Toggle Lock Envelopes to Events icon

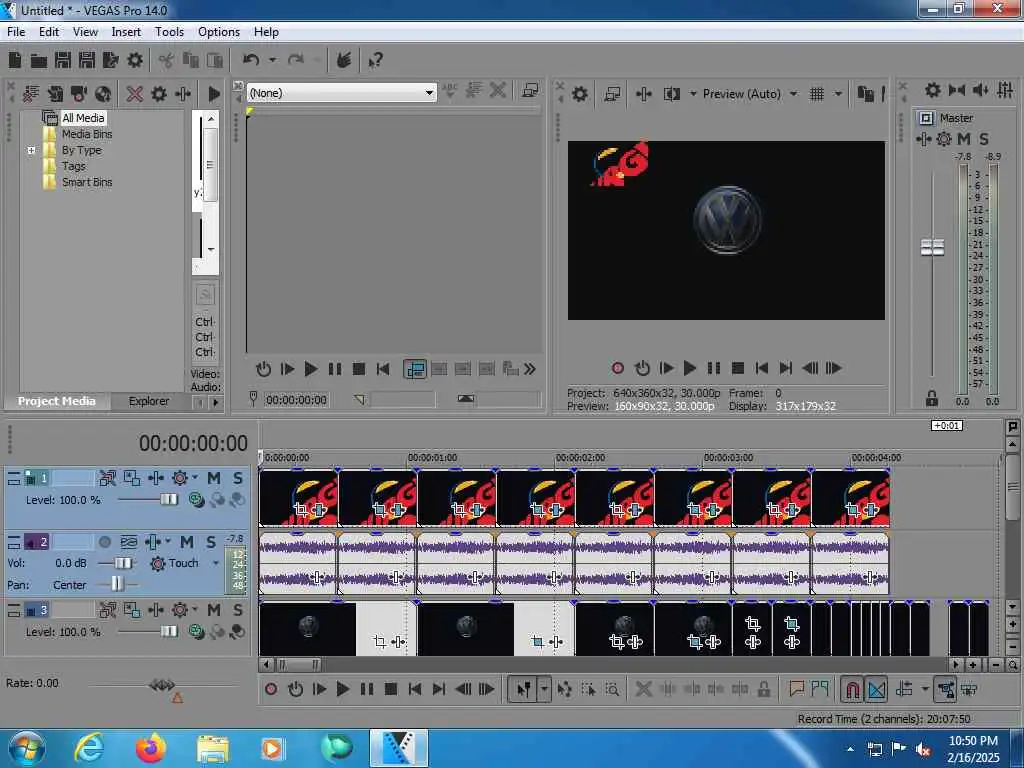tap(946, 689)
